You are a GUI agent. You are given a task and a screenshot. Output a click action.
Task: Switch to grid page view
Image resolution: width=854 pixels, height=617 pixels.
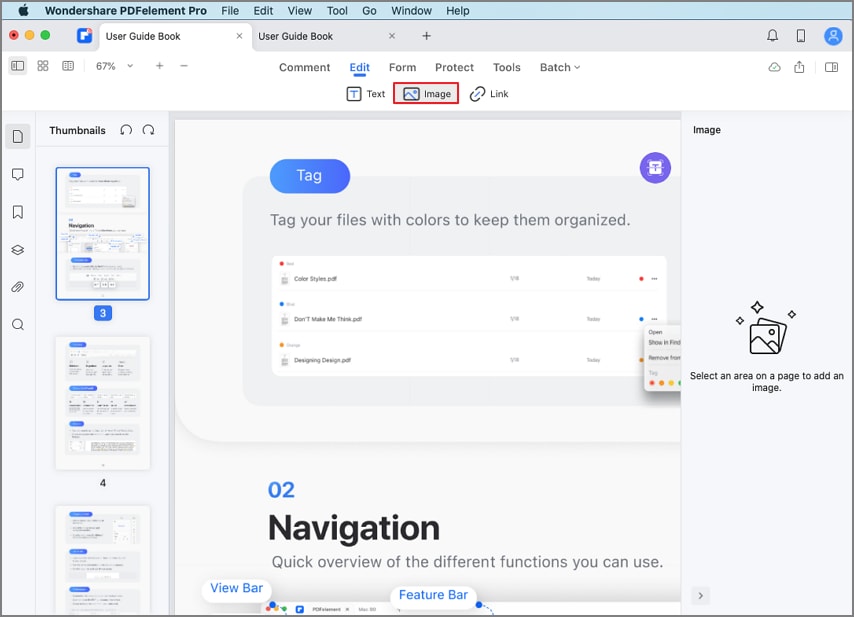pos(42,66)
